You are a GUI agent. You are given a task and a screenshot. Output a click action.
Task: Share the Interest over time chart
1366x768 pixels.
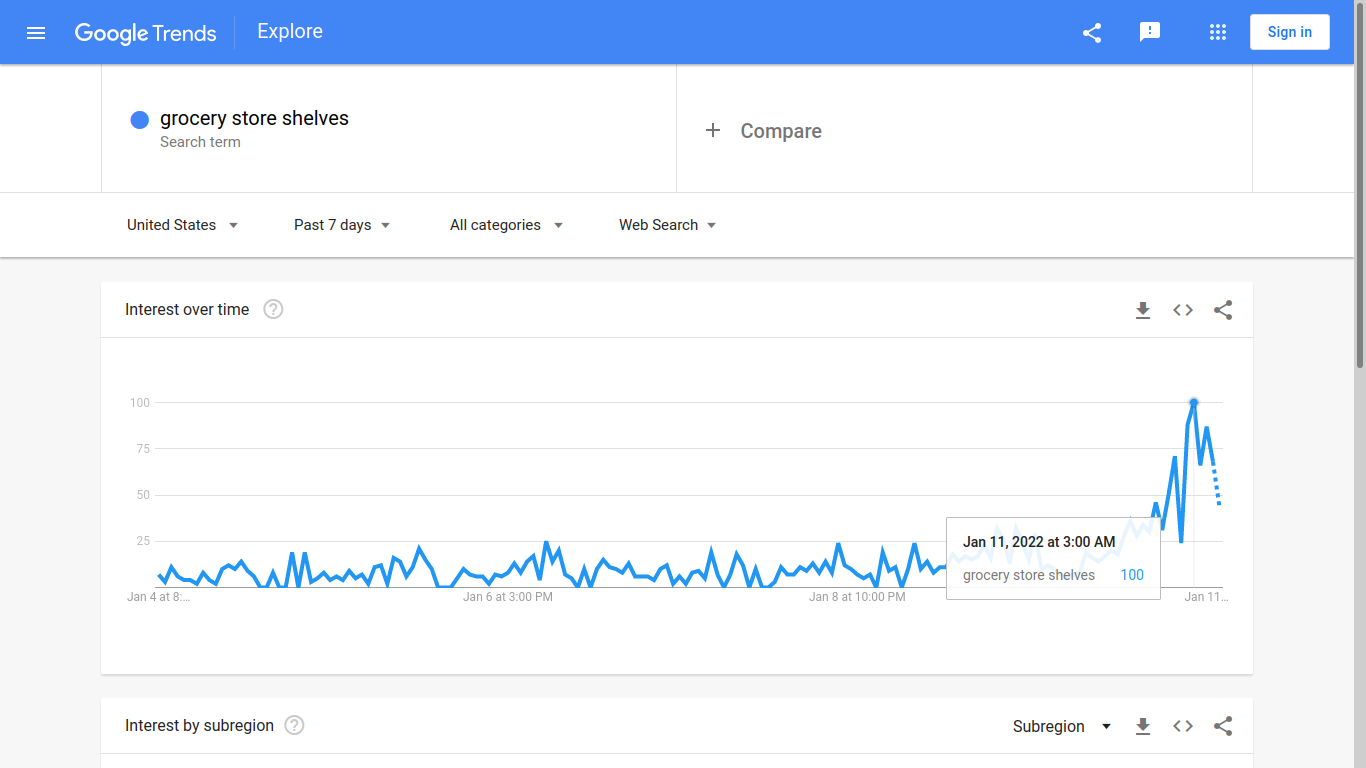pyautogui.click(x=1223, y=310)
